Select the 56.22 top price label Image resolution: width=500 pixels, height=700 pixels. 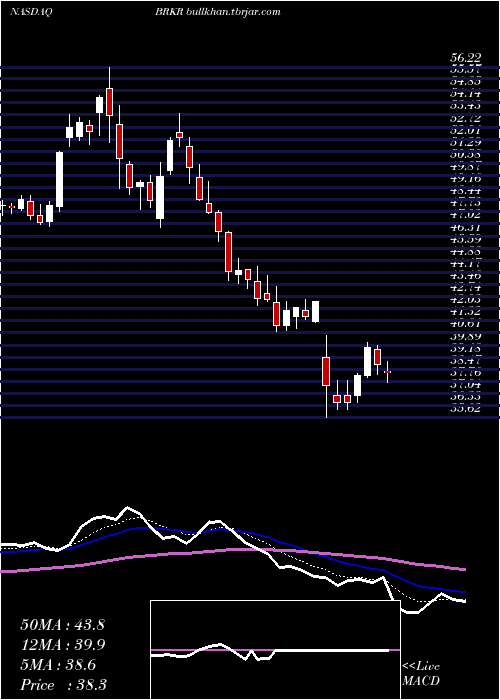(465, 58)
